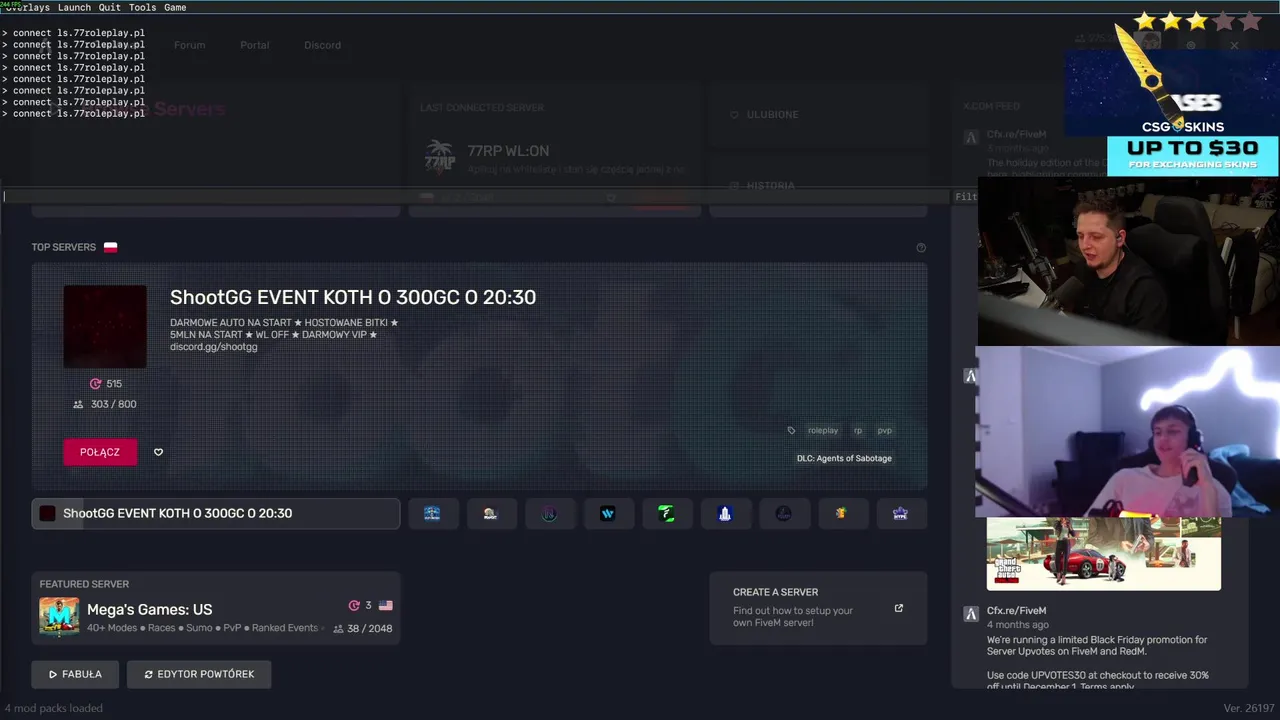
Task: Open the dimmed Portal tab behind the console
Action: coord(254,45)
